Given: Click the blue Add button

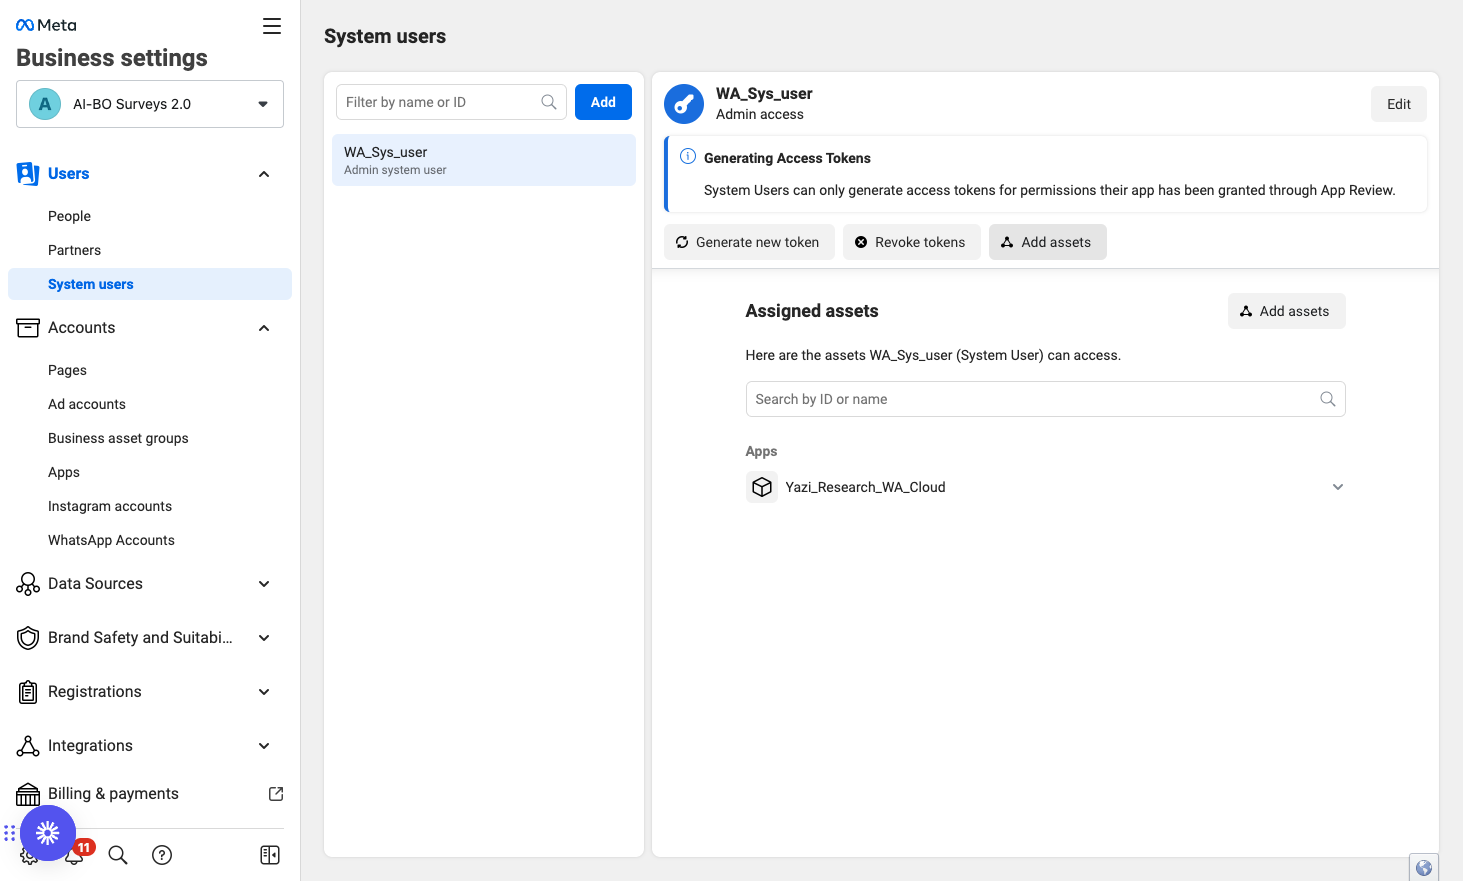Looking at the screenshot, I should click(x=603, y=102).
